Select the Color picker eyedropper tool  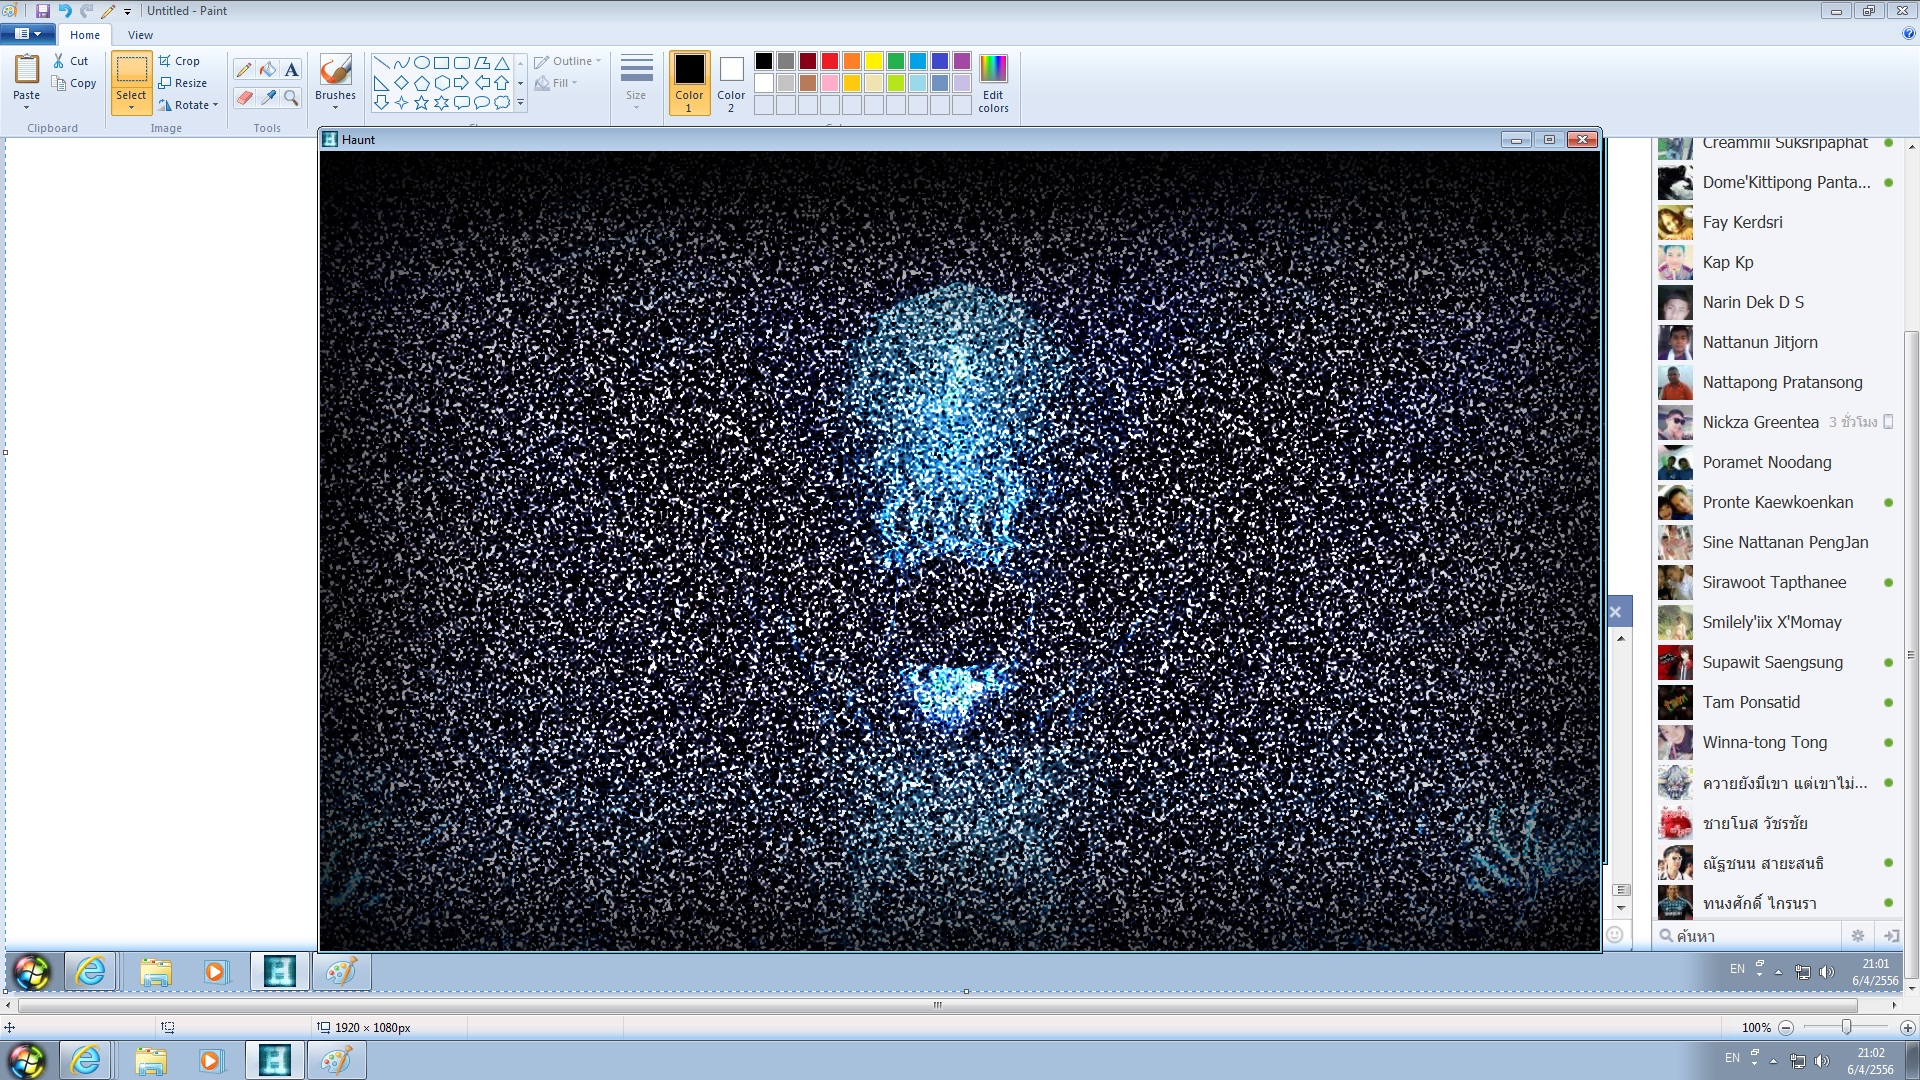(268, 97)
